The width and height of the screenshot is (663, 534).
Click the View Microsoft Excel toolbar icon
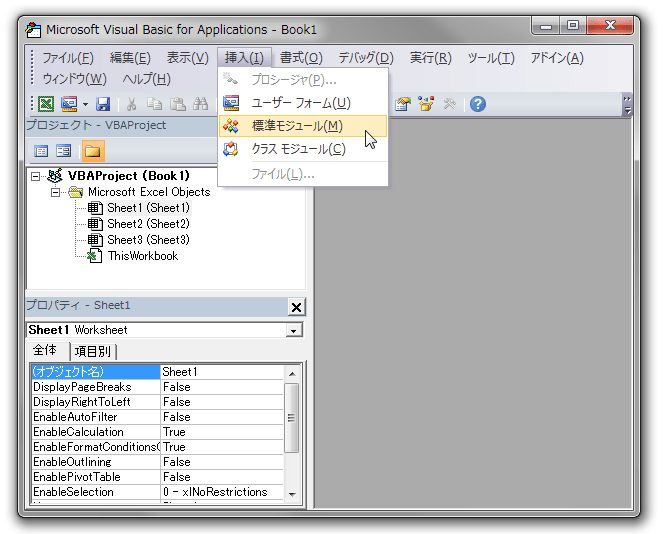click(46, 104)
